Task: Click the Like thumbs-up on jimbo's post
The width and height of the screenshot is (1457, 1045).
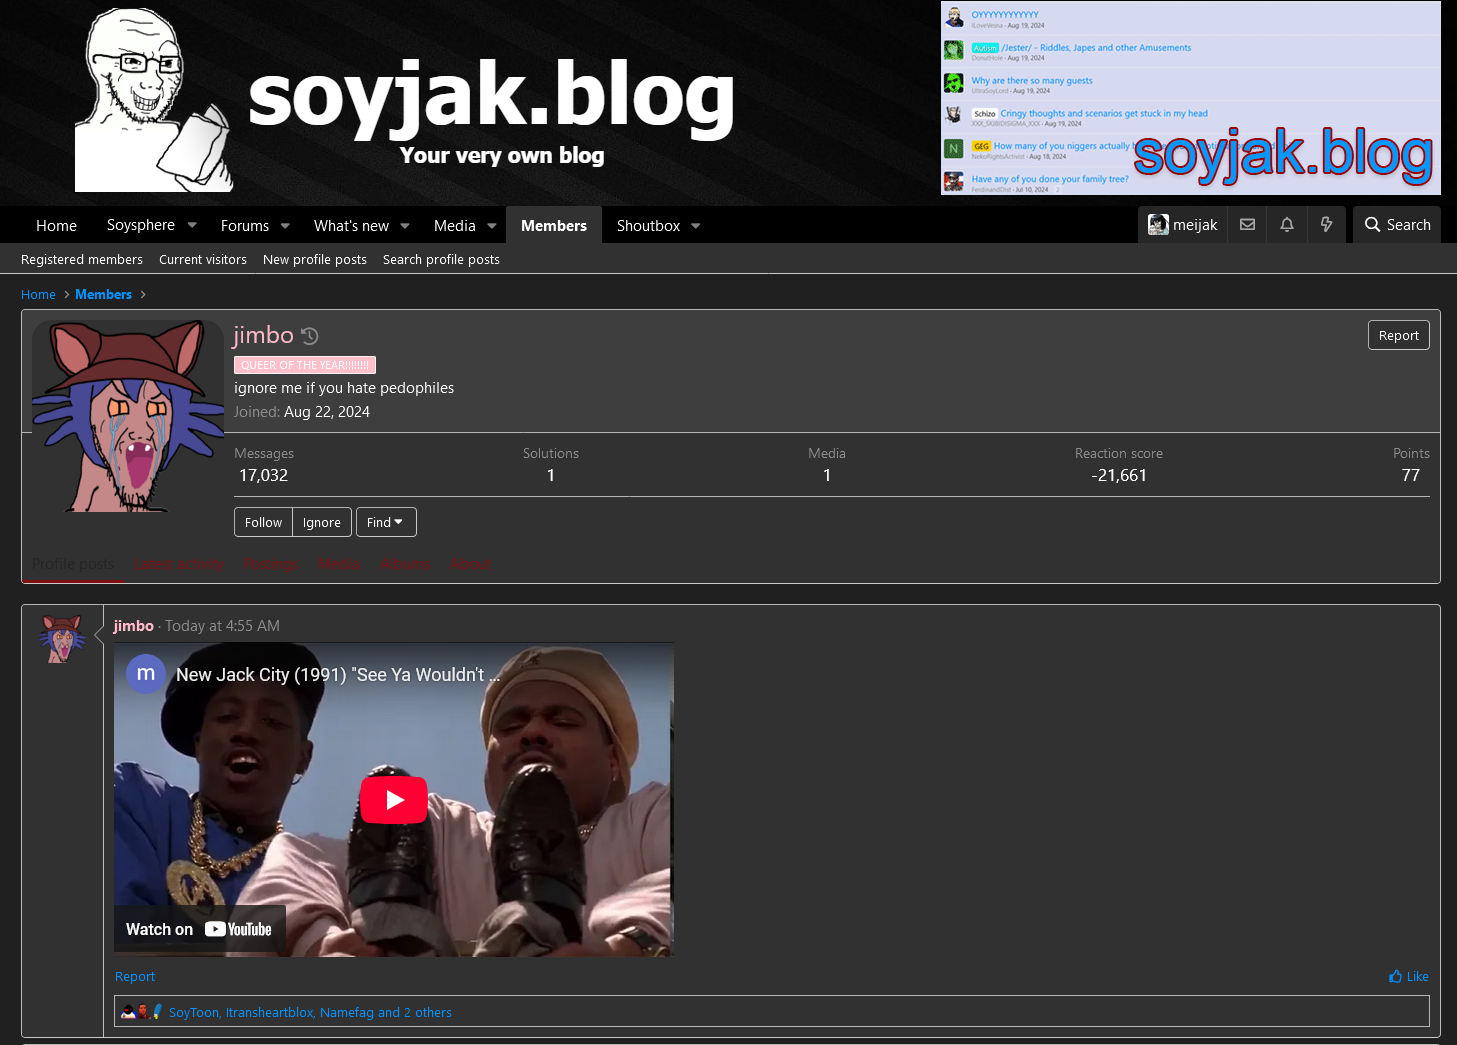Action: [x=1408, y=977]
